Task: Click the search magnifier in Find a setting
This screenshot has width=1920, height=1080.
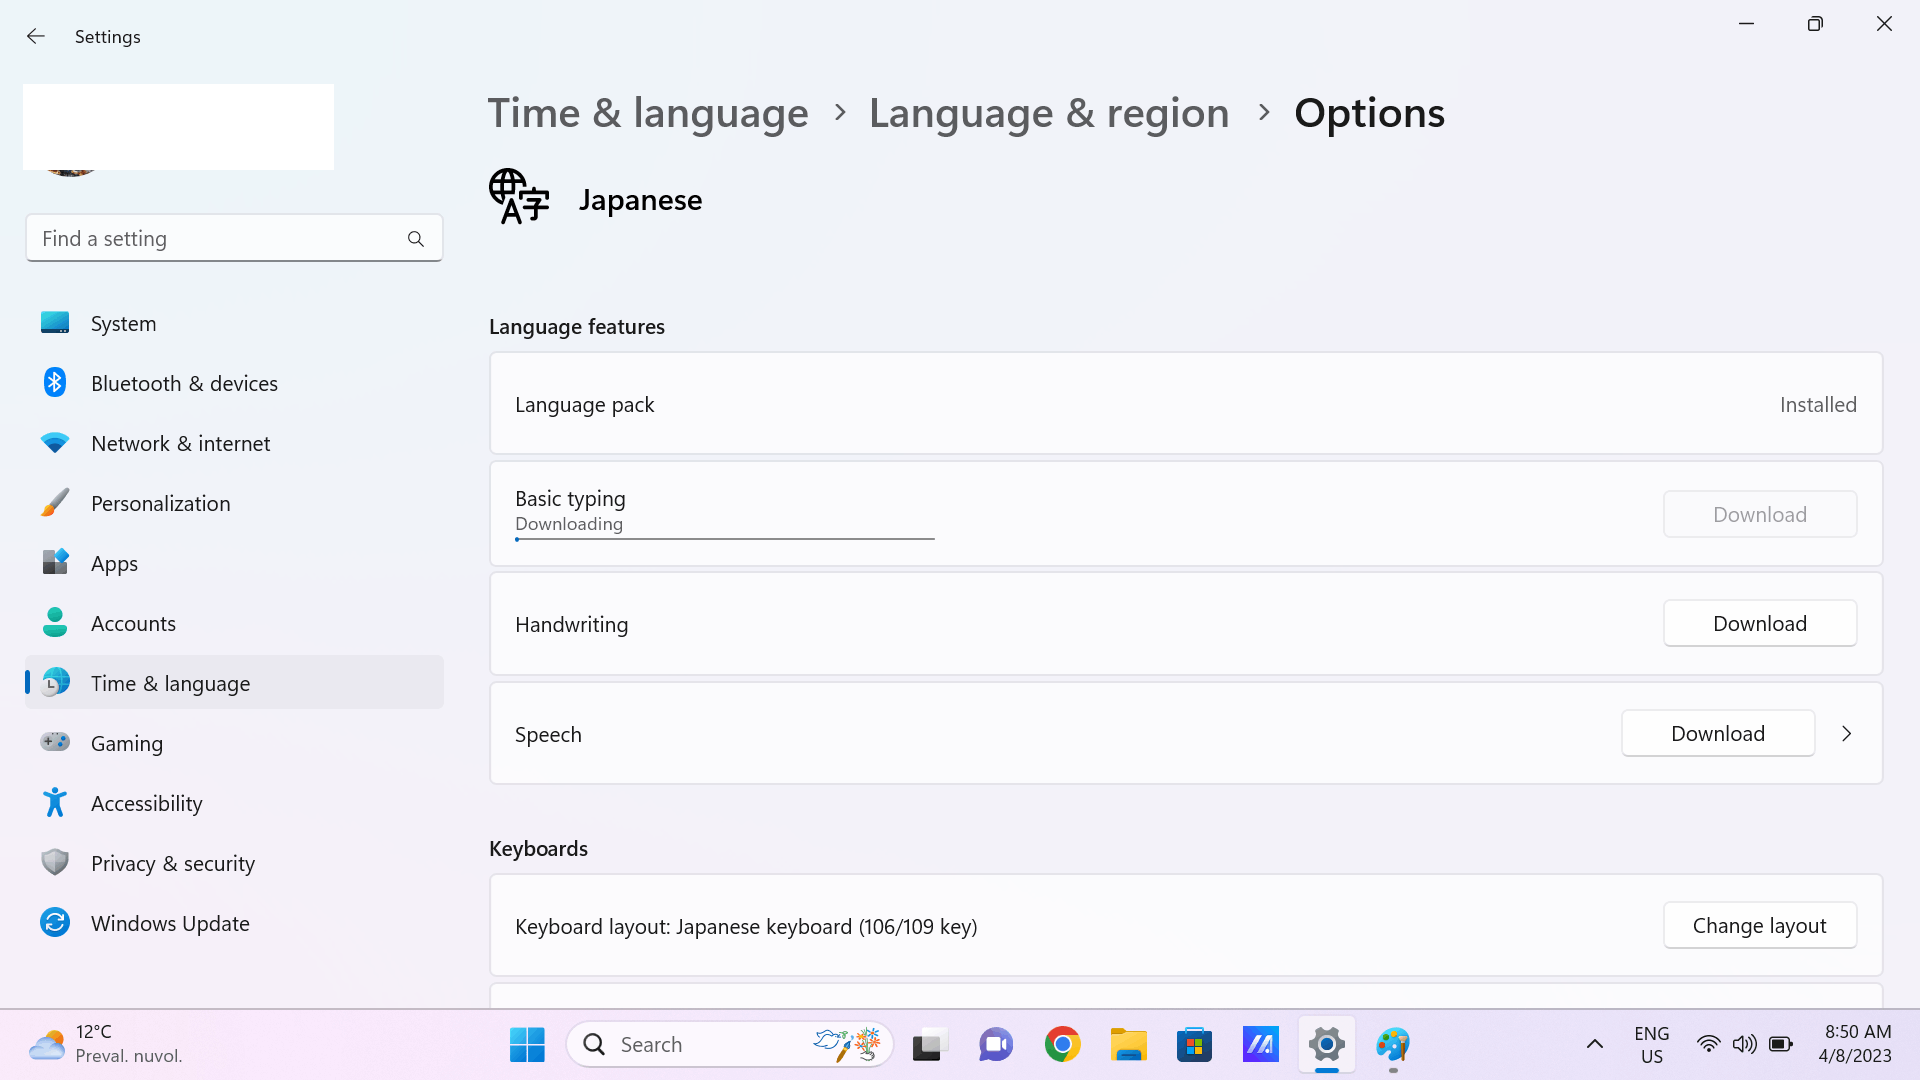Action: click(x=416, y=239)
